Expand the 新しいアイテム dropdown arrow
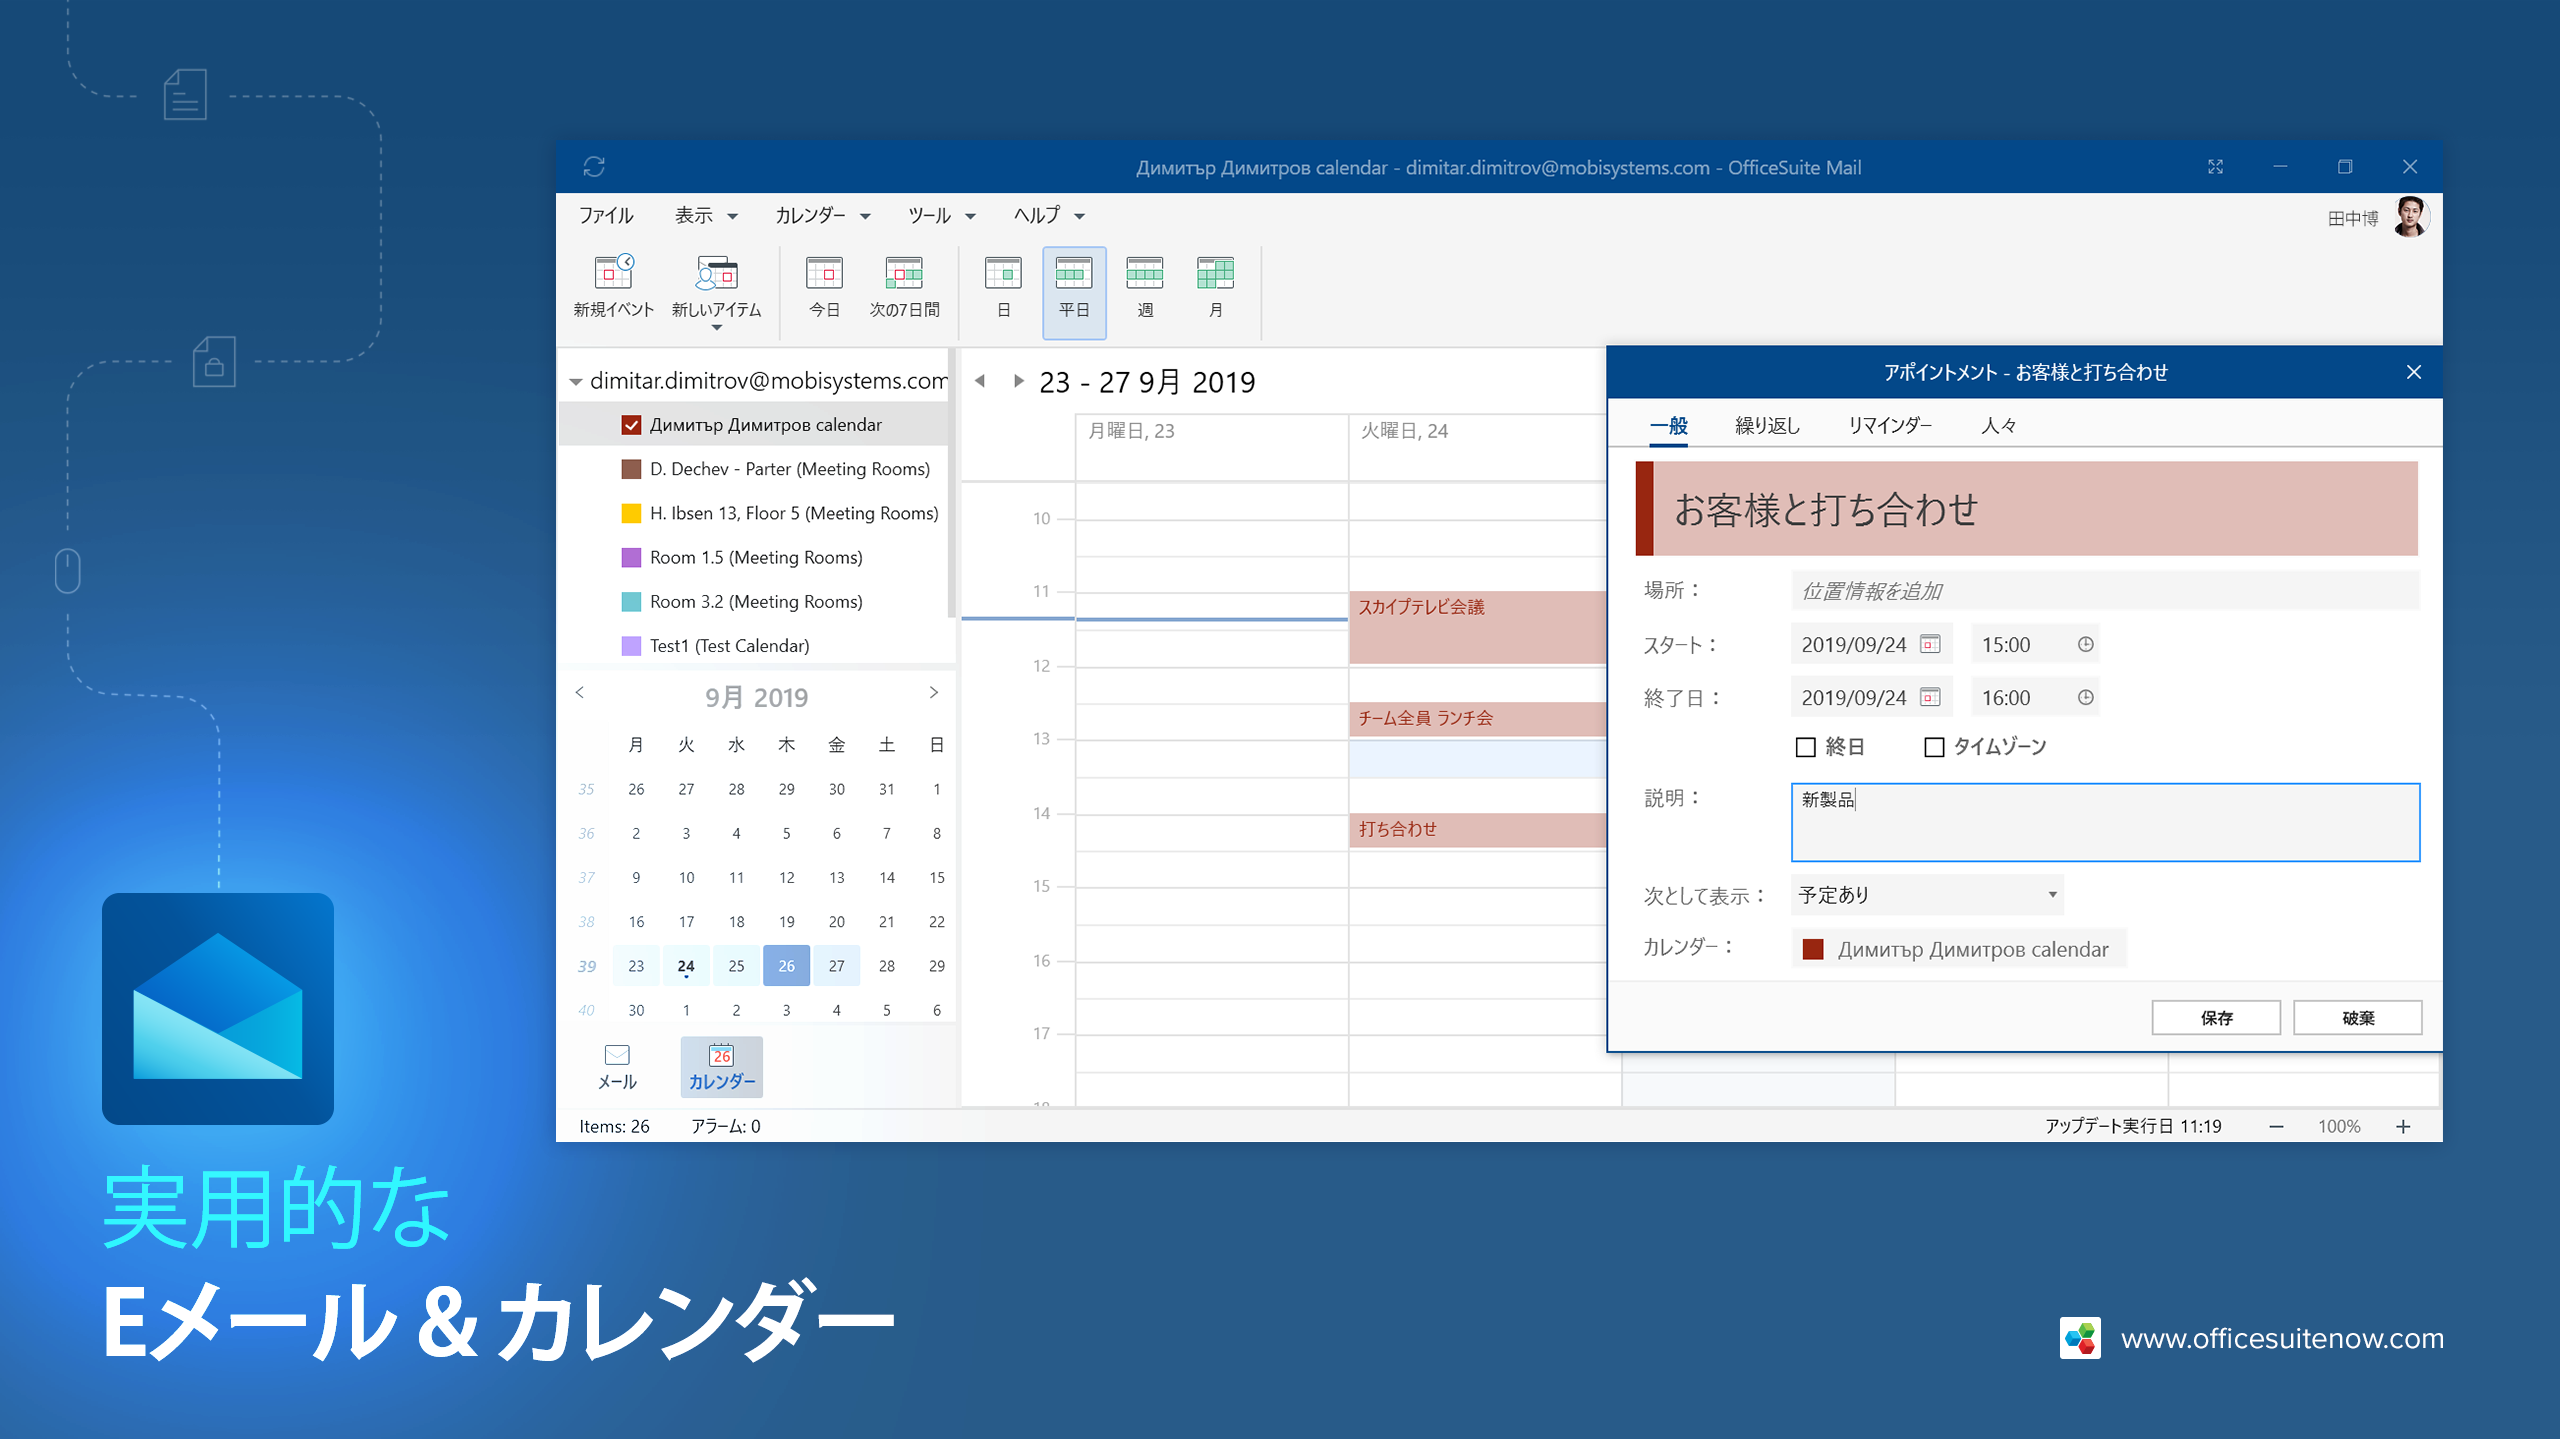Image resolution: width=2560 pixels, height=1439 pixels. click(716, 328)
